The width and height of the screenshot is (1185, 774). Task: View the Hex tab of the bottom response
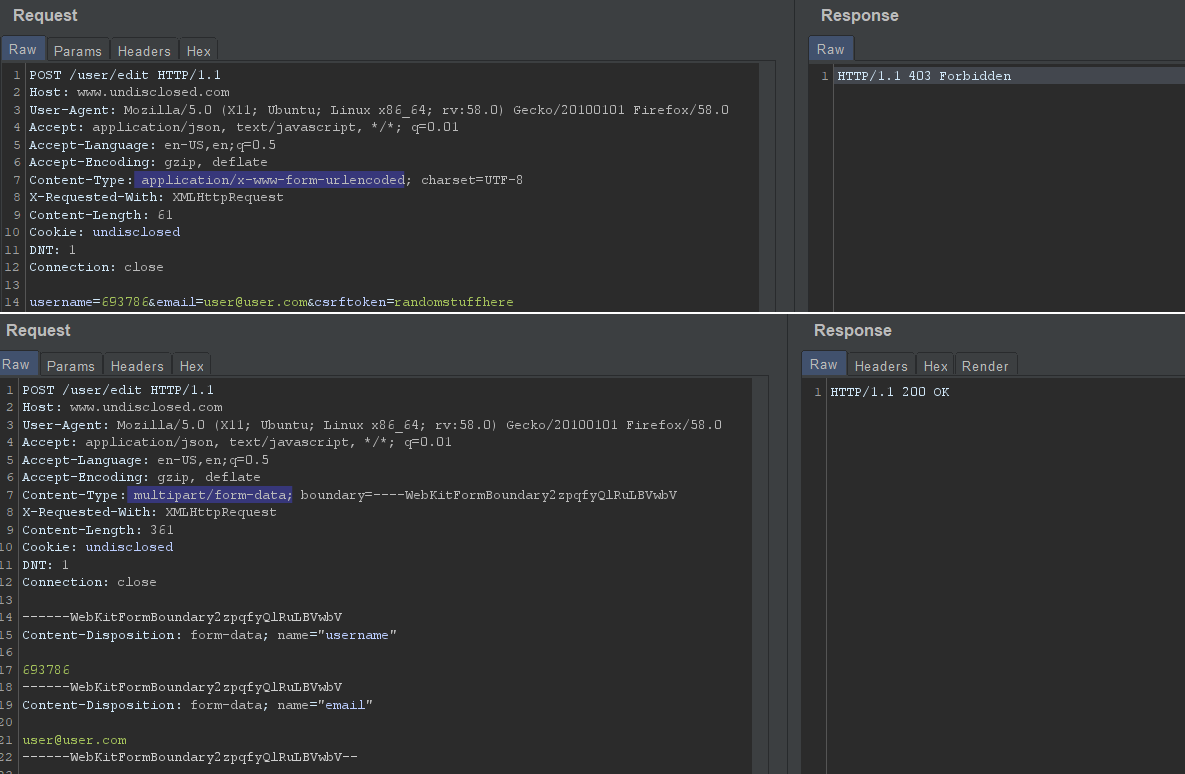(x=935, y=365)
